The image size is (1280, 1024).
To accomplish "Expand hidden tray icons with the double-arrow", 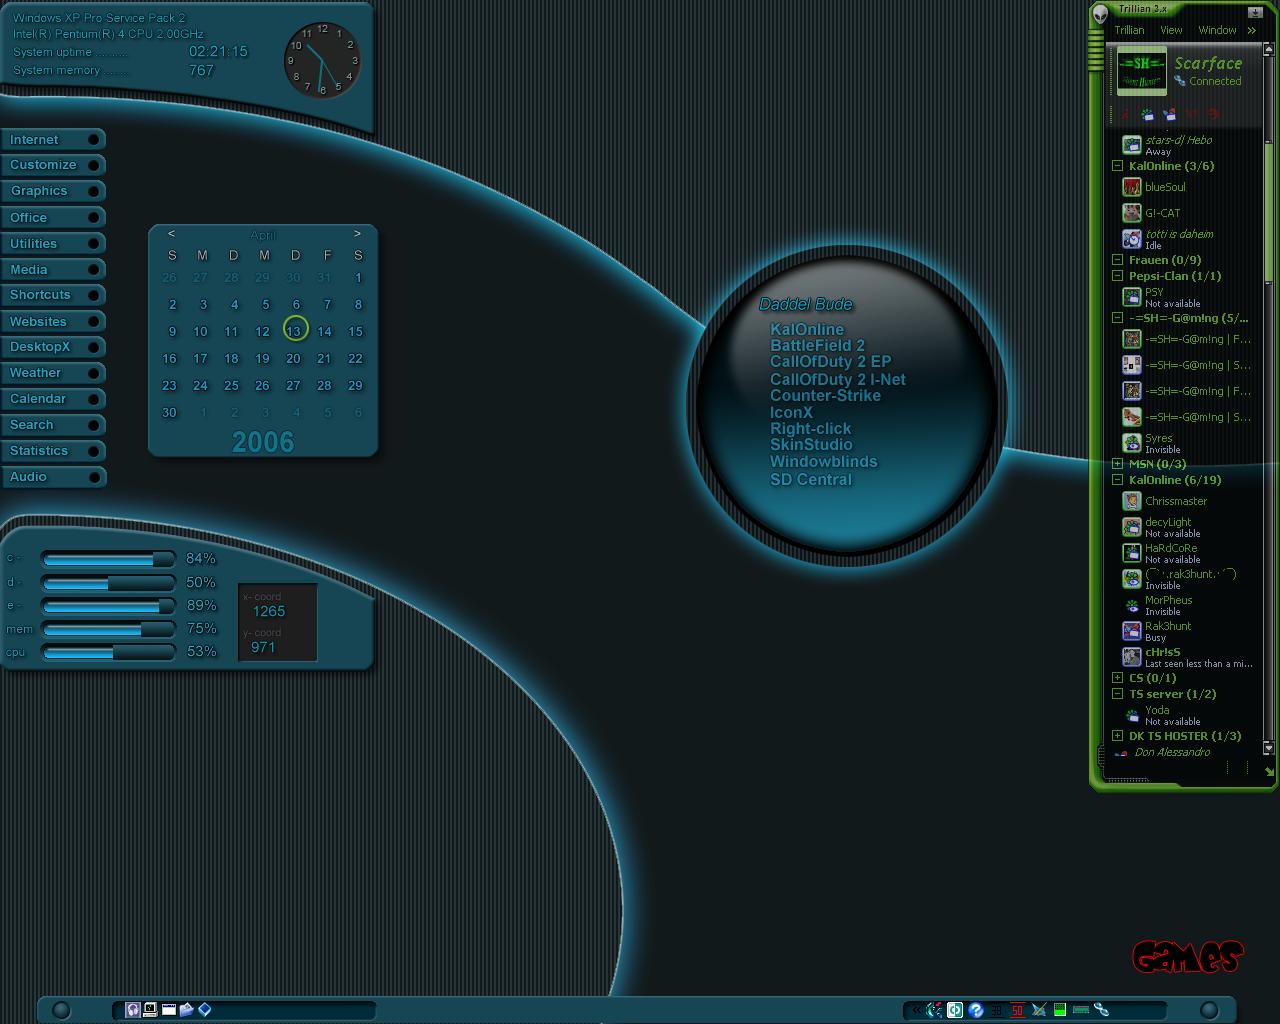I will pos(916,1010).
